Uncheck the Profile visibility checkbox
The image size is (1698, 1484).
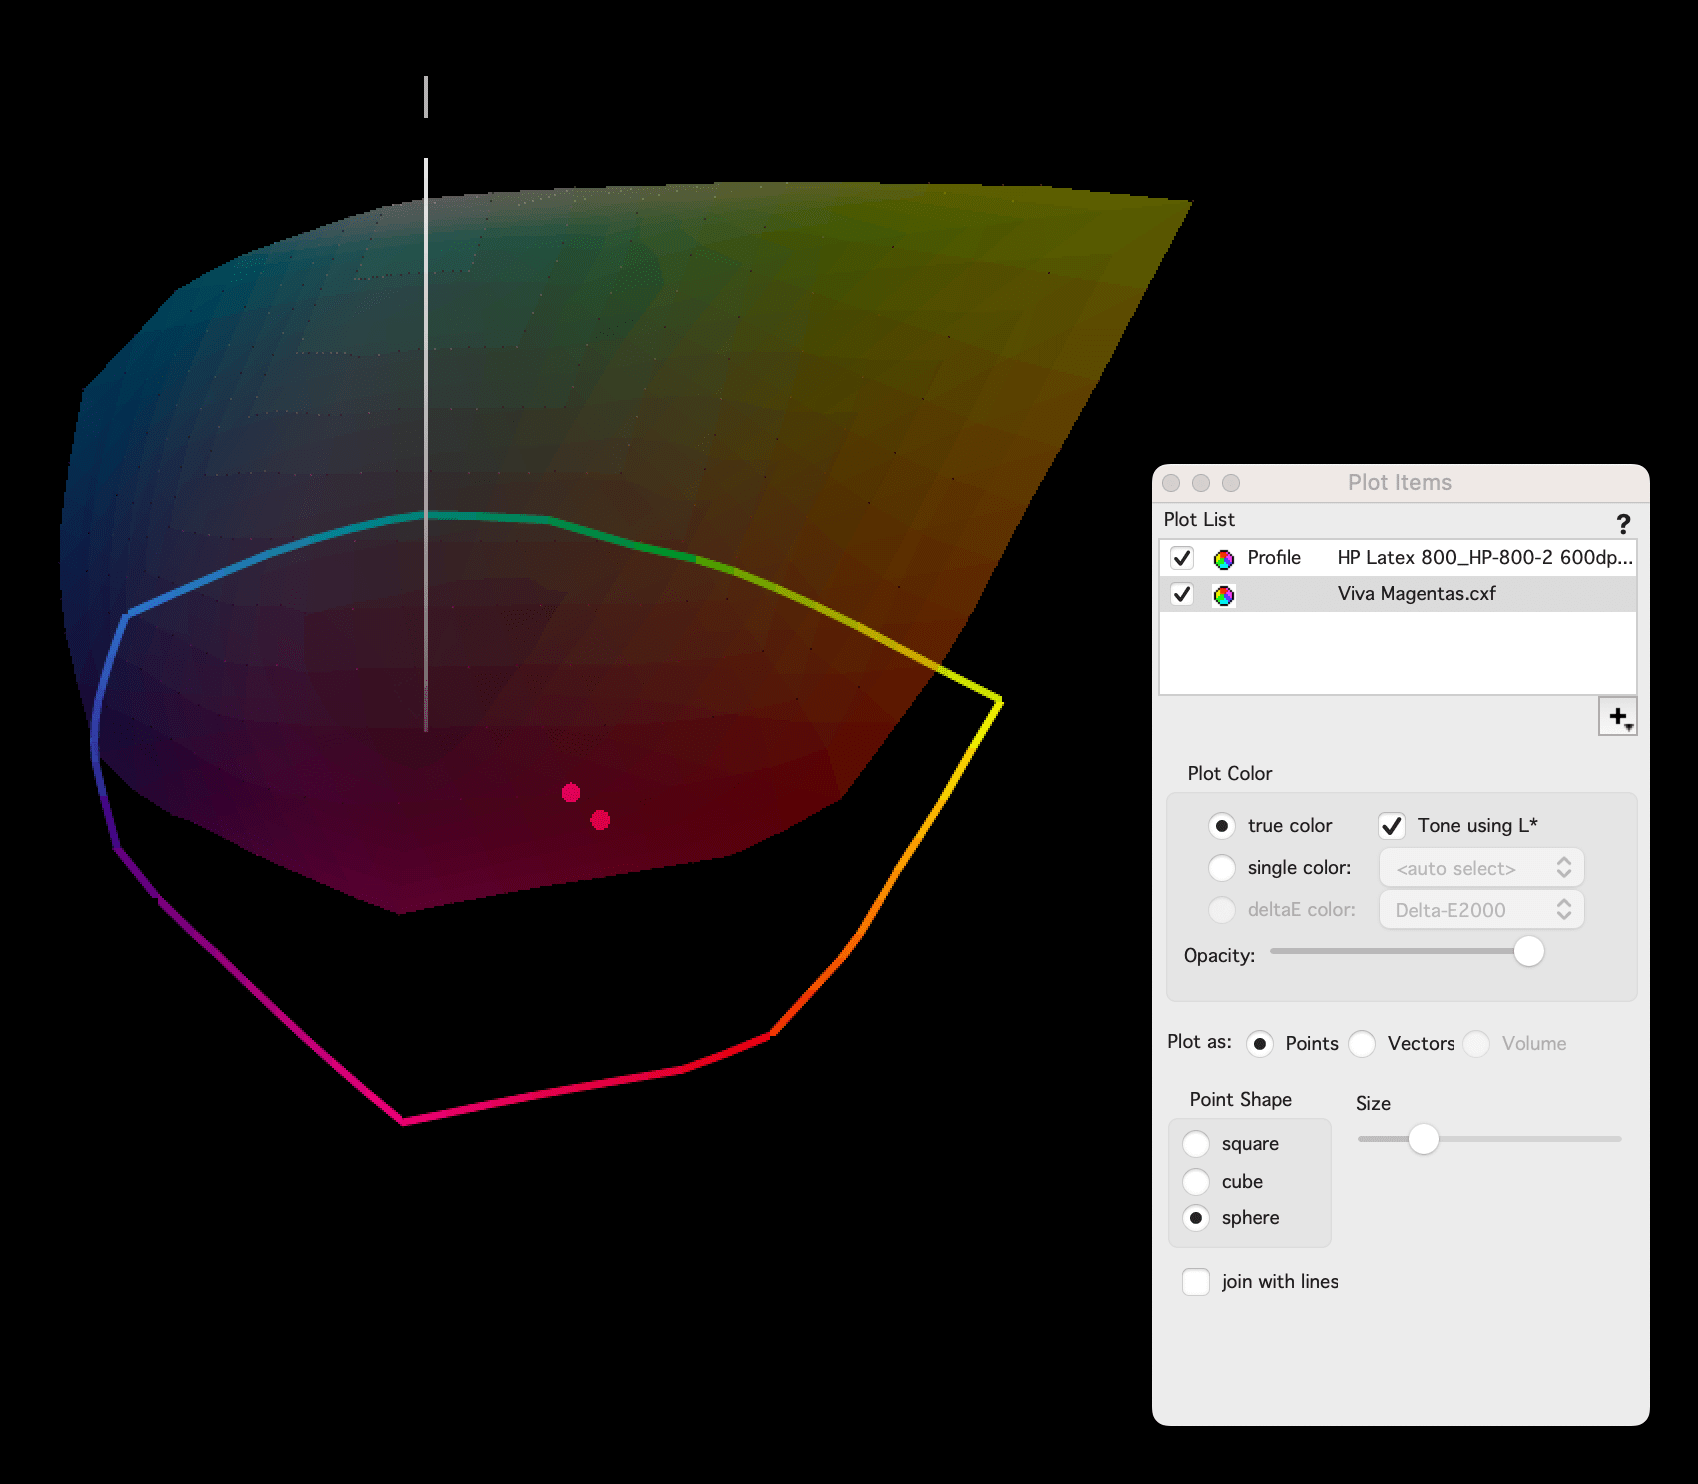(x=1182, y=558)
